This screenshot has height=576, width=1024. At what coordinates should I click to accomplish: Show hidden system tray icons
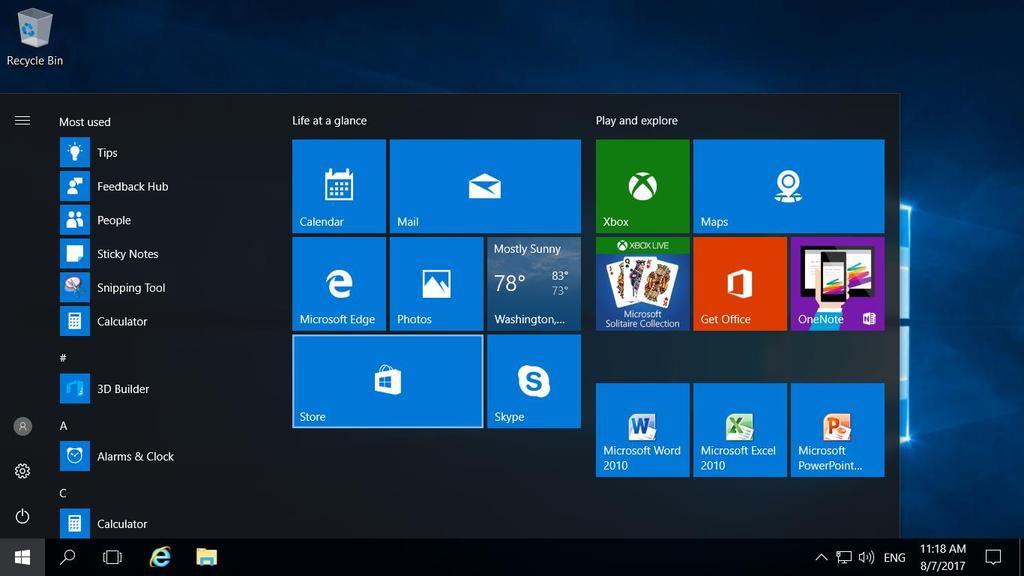pos(821,557)
